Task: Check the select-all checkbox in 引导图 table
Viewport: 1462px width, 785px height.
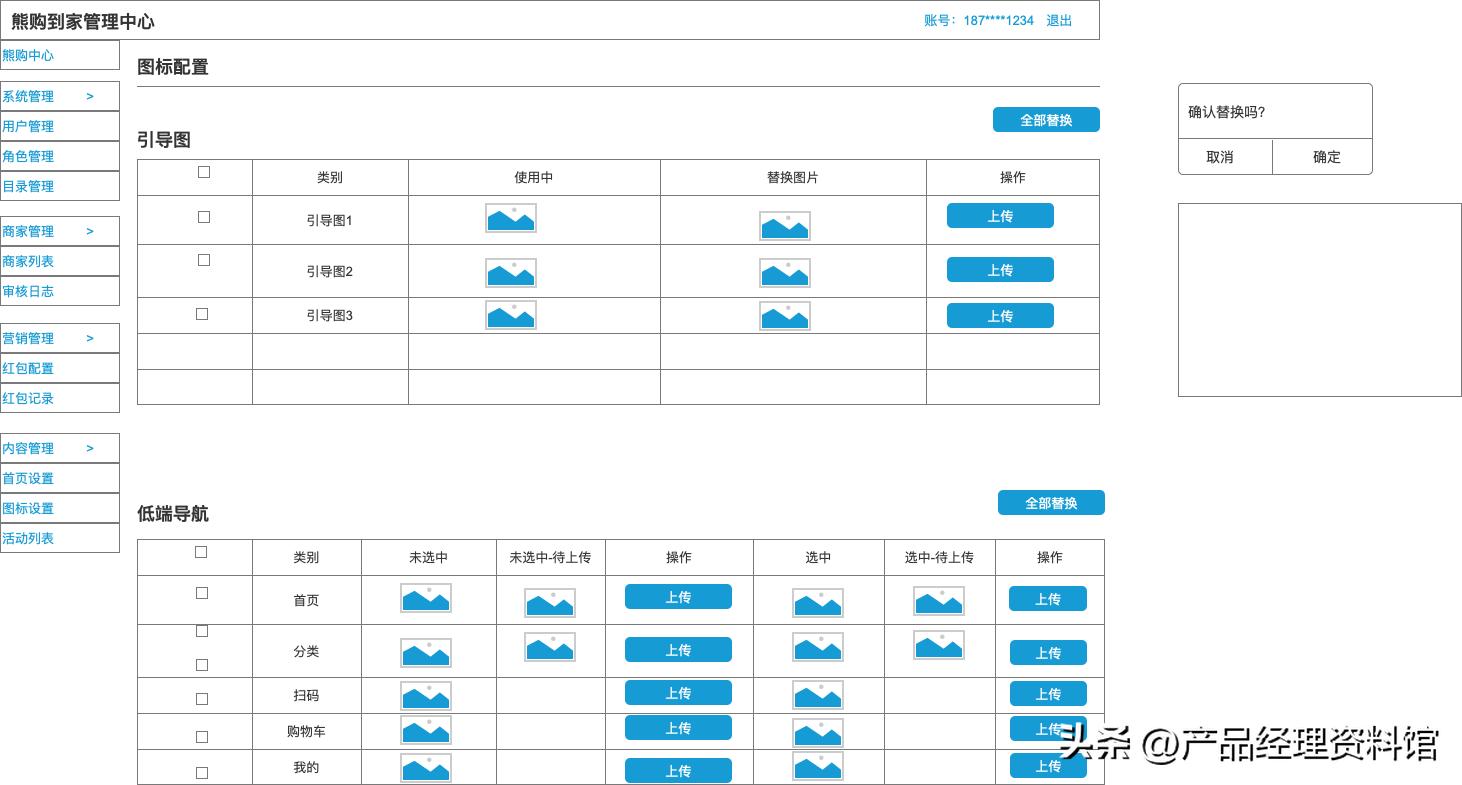Action: pos(204,171)
